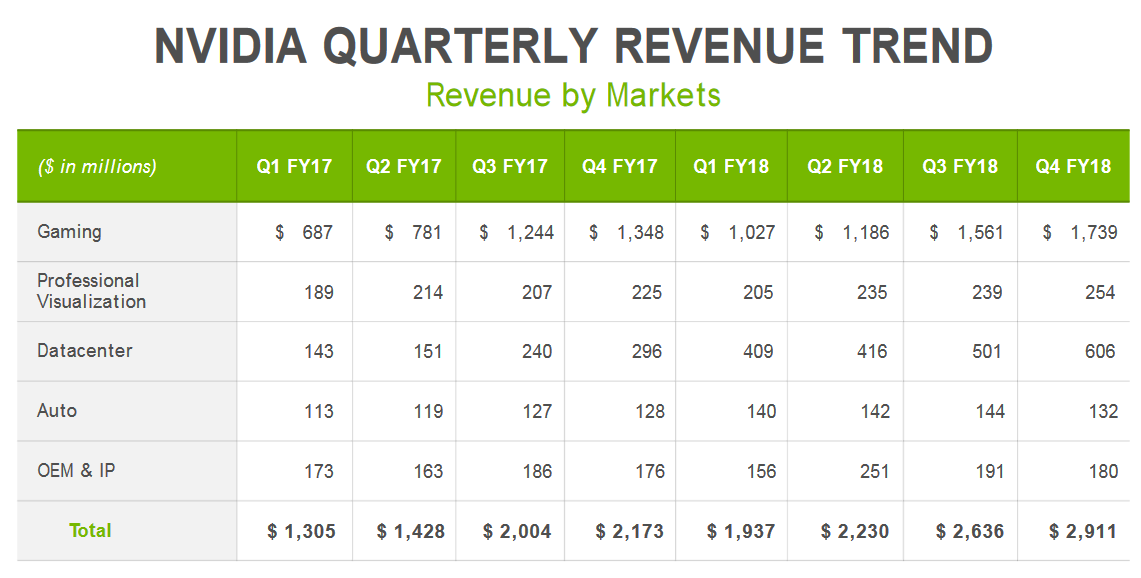Select OEM & IP value 156
Viewport: 1141px width, 578px height.
pyautogui.click(x=761, y=471)
